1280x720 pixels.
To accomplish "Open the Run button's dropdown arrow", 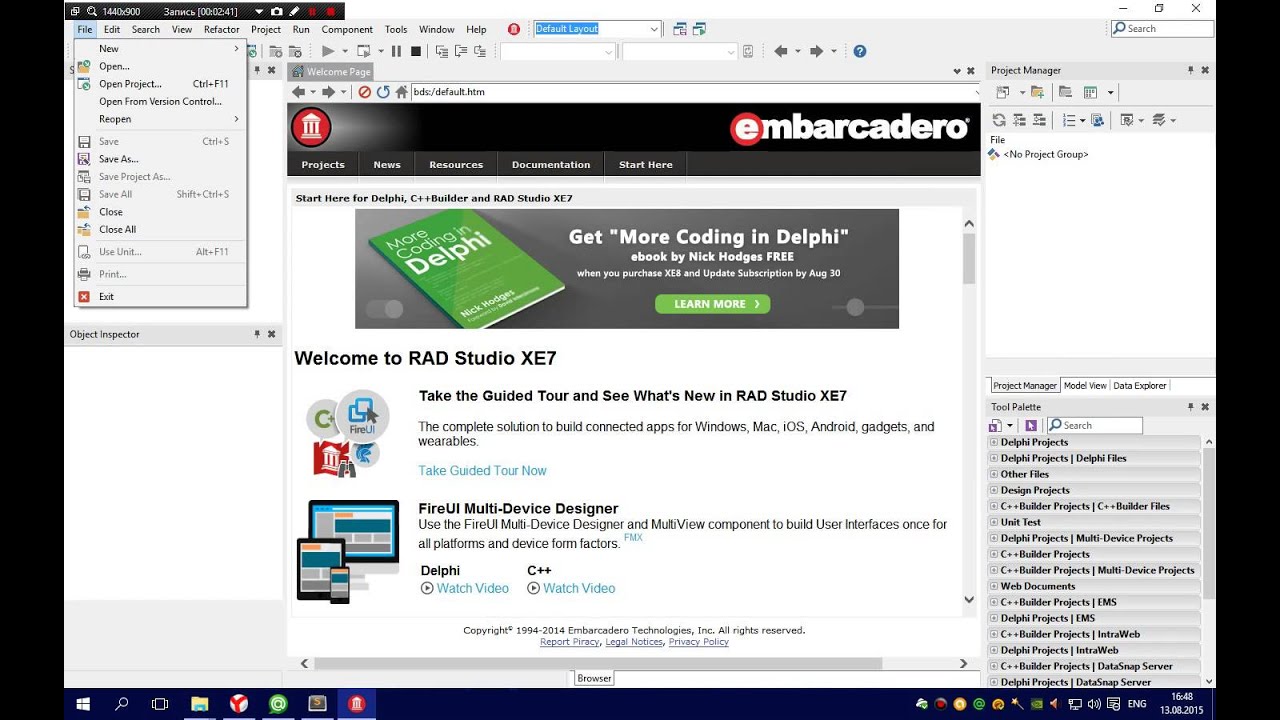I will [345, 51].
